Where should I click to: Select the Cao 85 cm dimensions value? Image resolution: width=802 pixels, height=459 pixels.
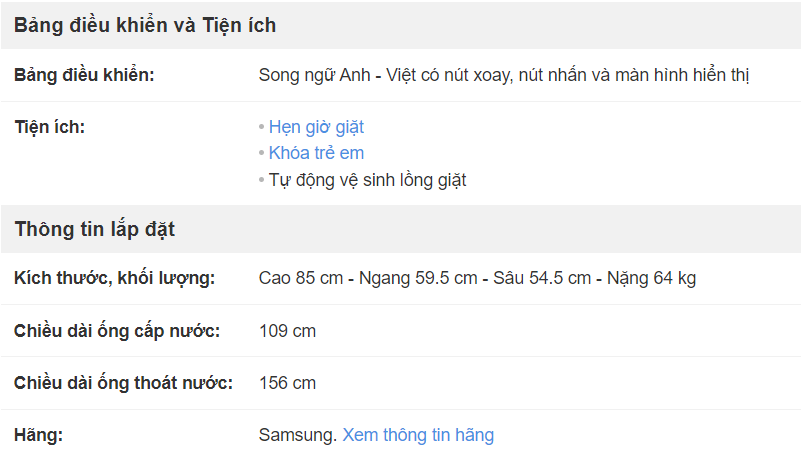coord(477,278)
